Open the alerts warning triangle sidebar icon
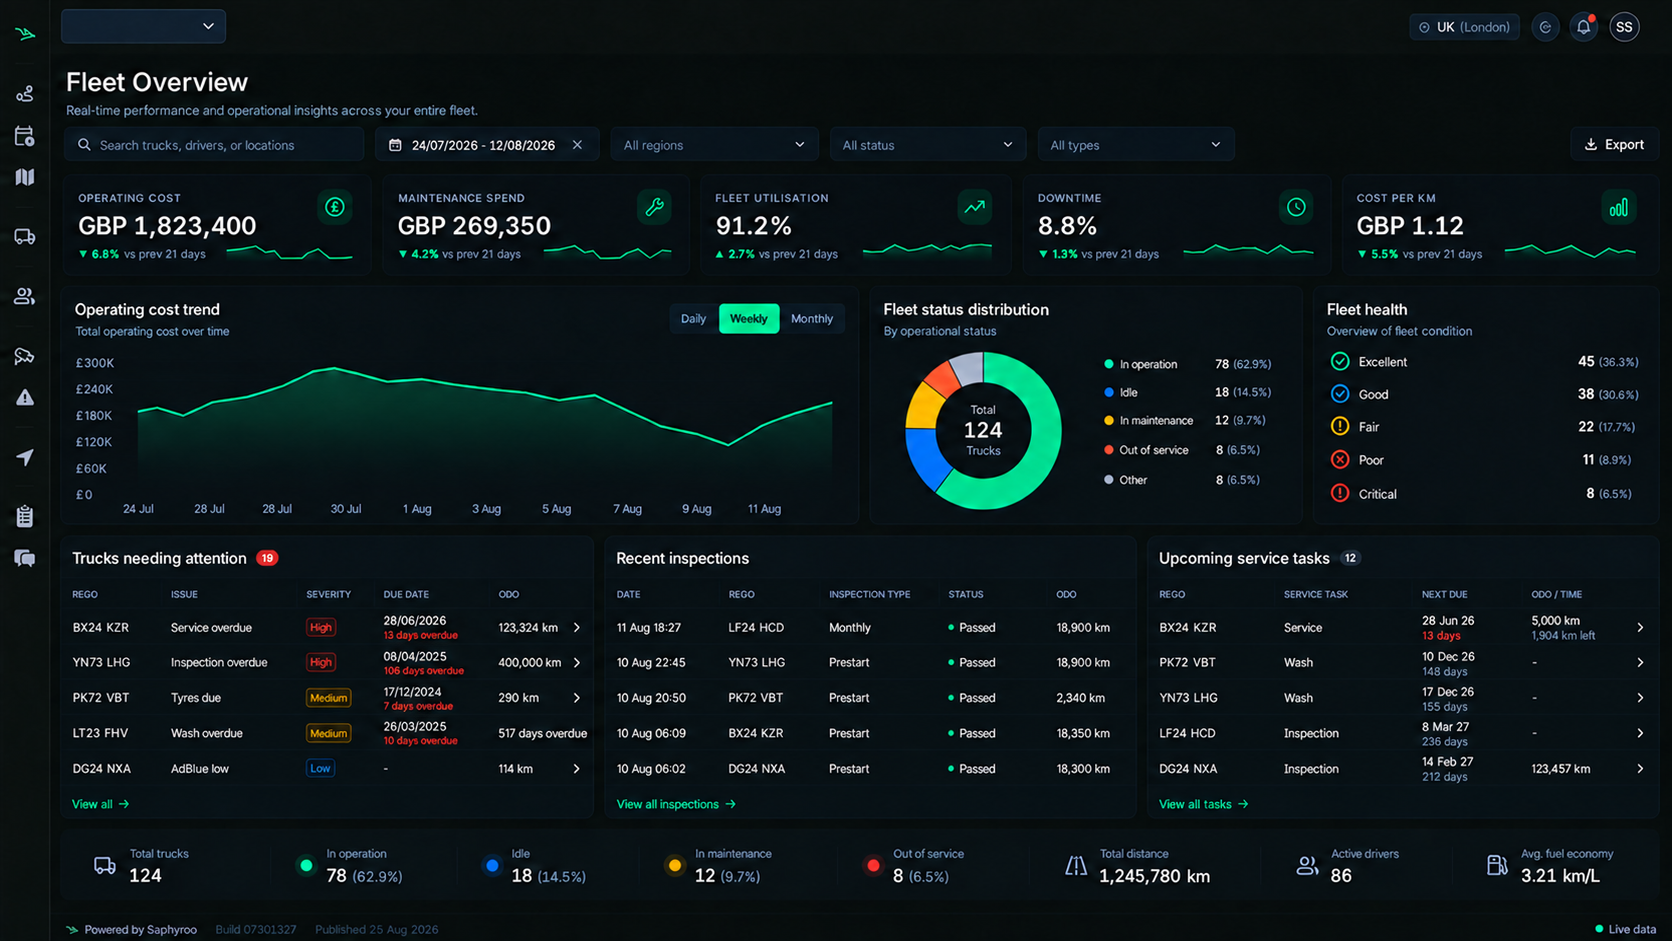Viewport: 1672px width, 941px height. point(25,398)
